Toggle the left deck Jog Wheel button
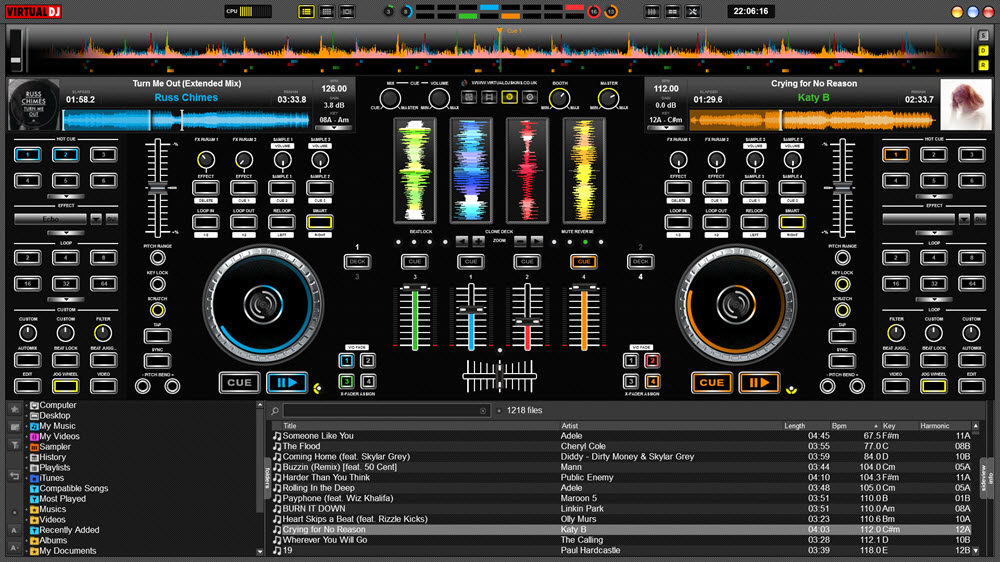This screenshot has height=562, width=1000. [x=66, y=386]
